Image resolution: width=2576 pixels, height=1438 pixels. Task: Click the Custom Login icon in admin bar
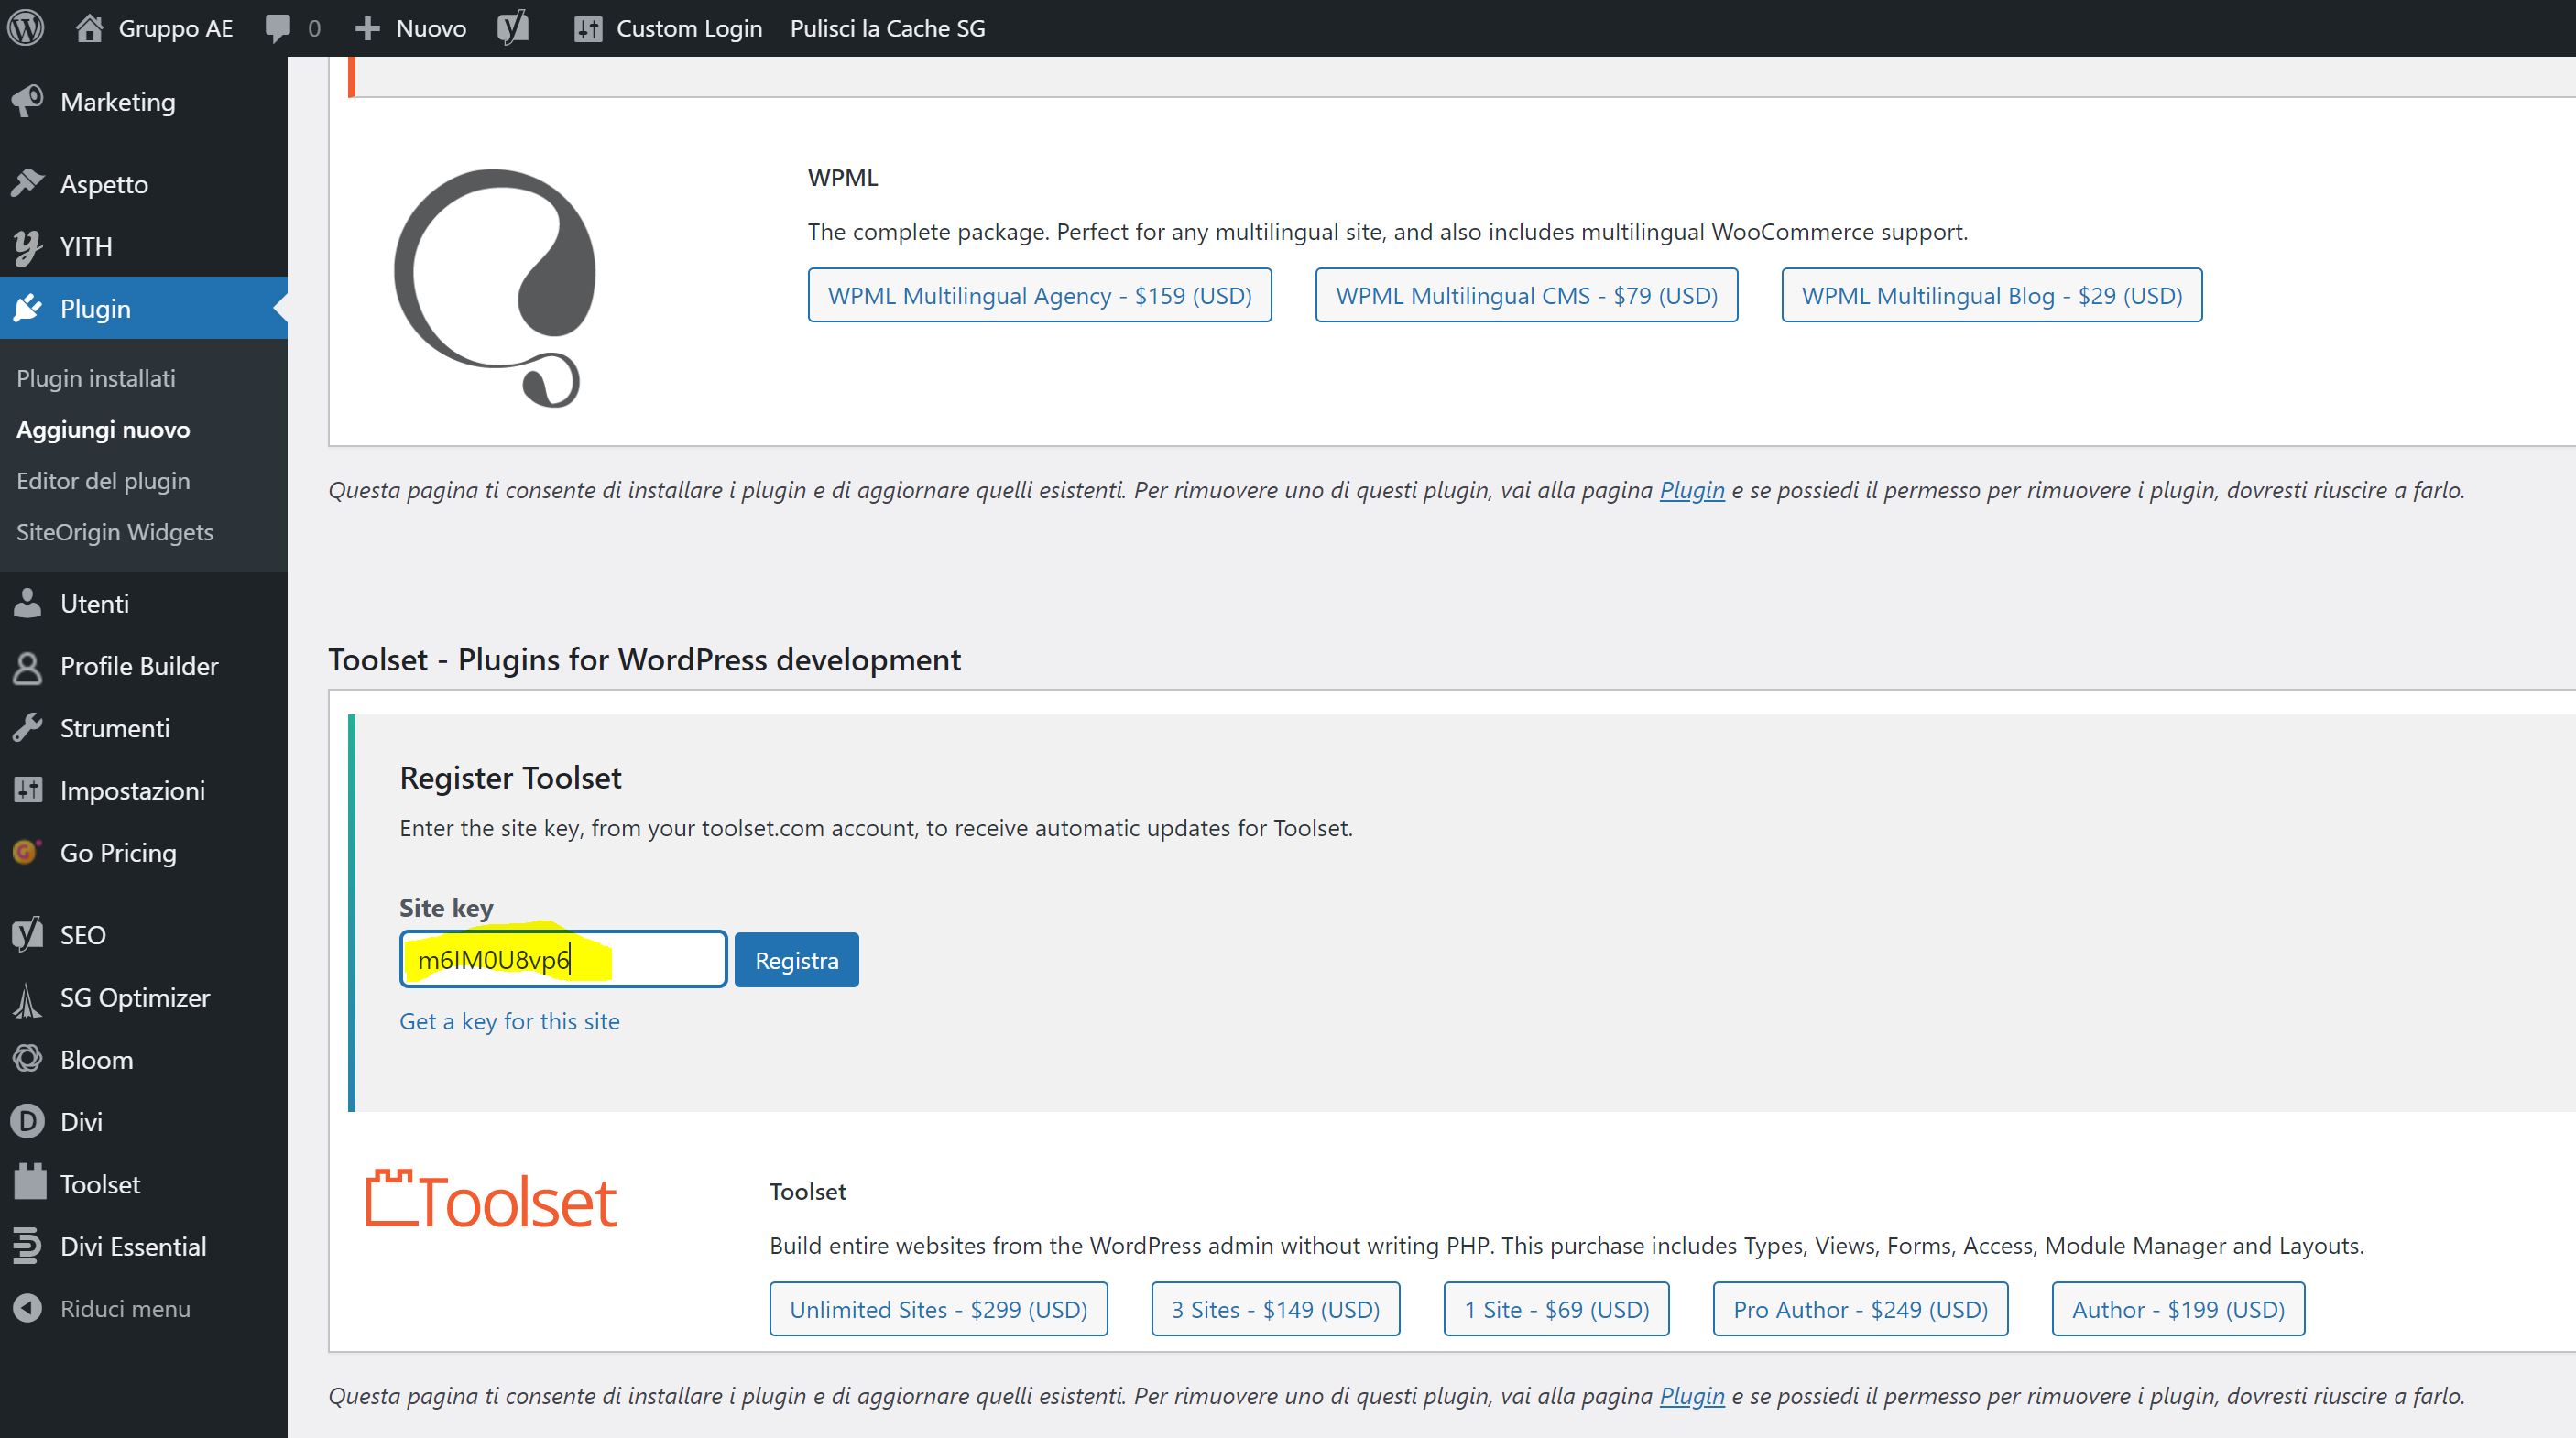coord(588,29)
